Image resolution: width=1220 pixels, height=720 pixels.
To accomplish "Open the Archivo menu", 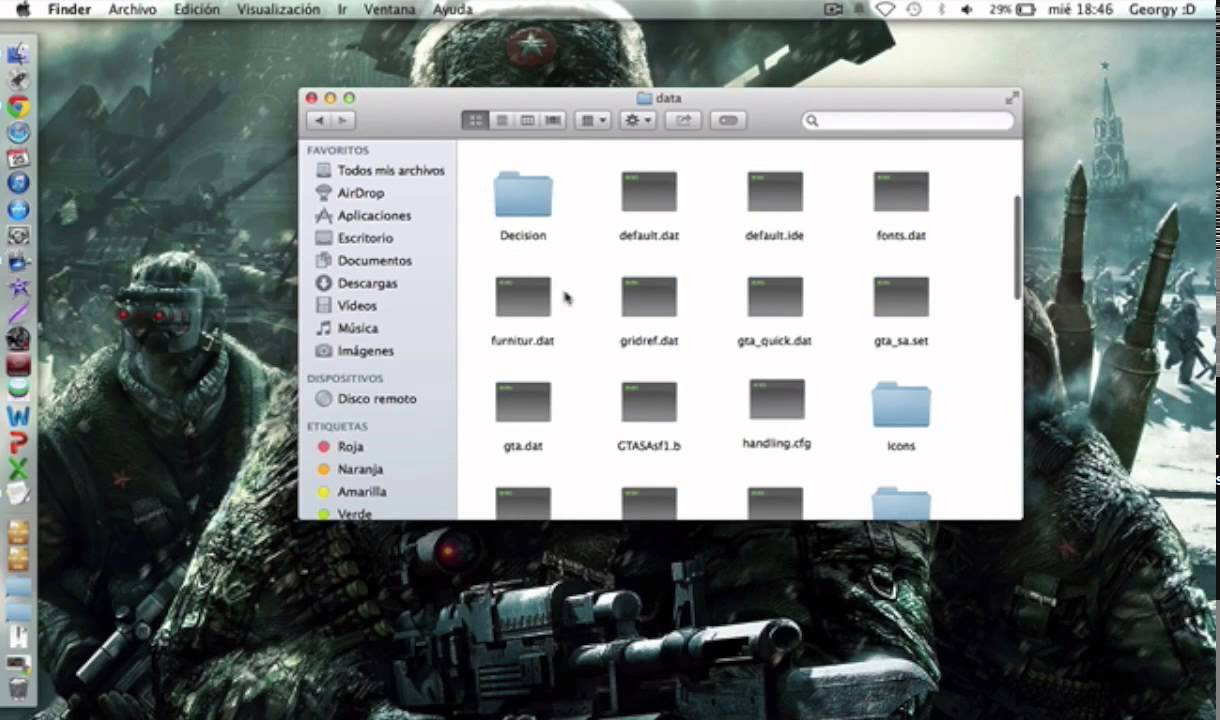I will tap(132, 9).
